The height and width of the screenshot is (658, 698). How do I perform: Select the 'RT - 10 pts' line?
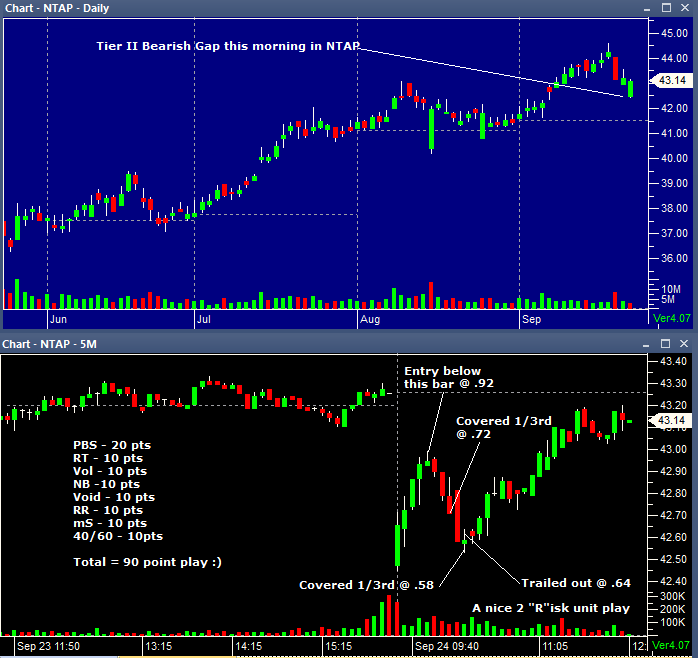(x=108, y=458)
